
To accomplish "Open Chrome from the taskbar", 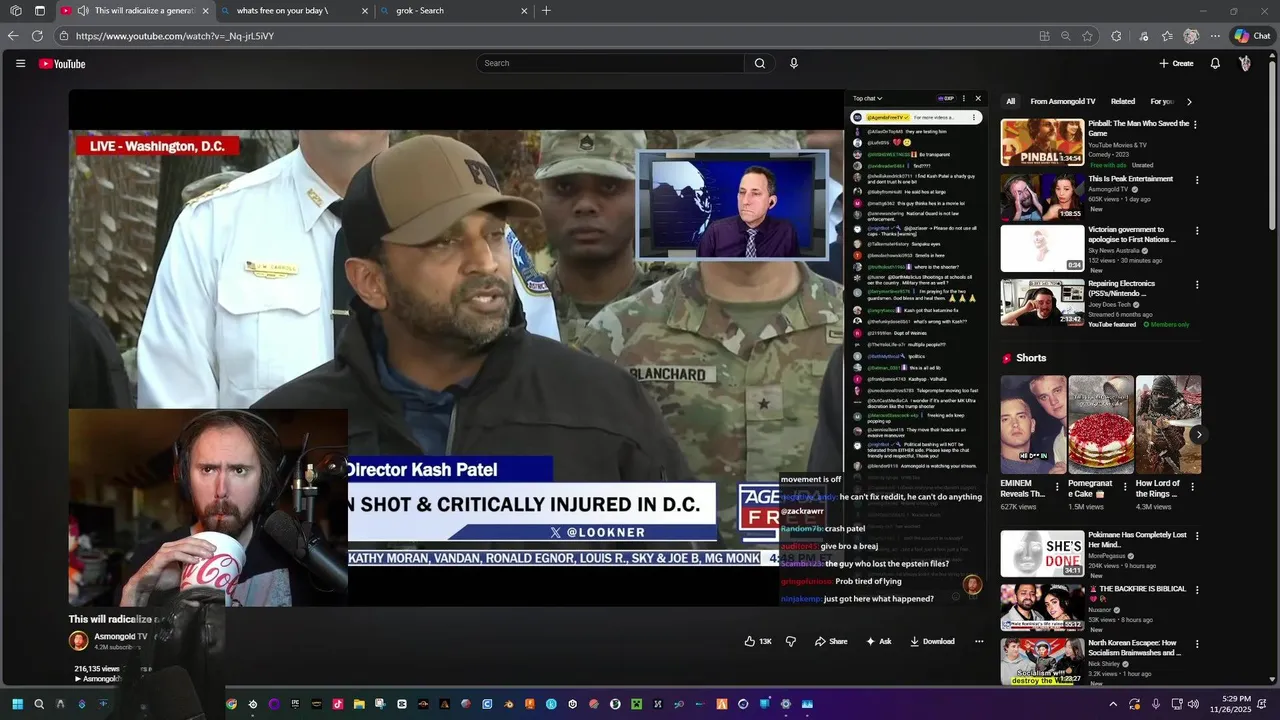I will (x=231, y=704).
